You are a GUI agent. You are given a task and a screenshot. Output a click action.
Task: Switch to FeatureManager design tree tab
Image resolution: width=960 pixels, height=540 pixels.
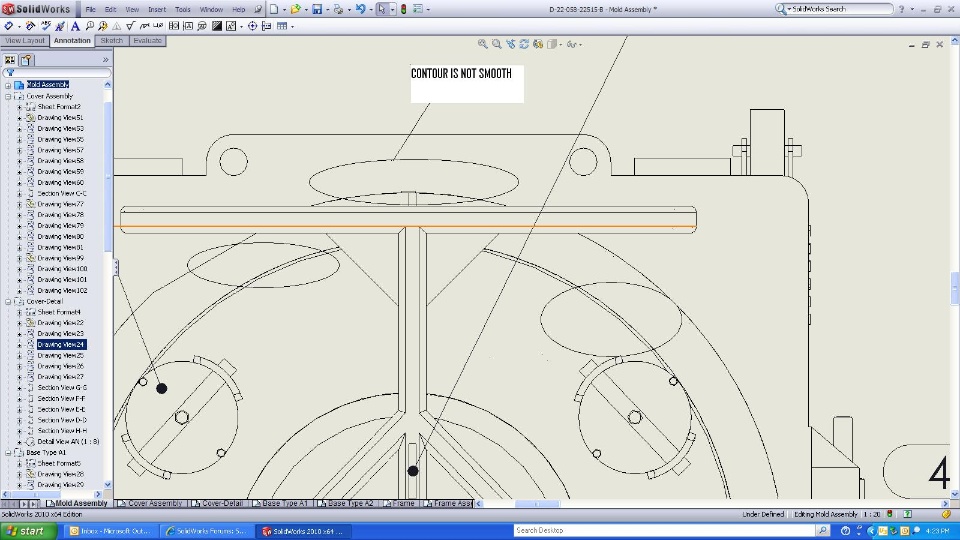pyautogui.click(x=10, y=60)
